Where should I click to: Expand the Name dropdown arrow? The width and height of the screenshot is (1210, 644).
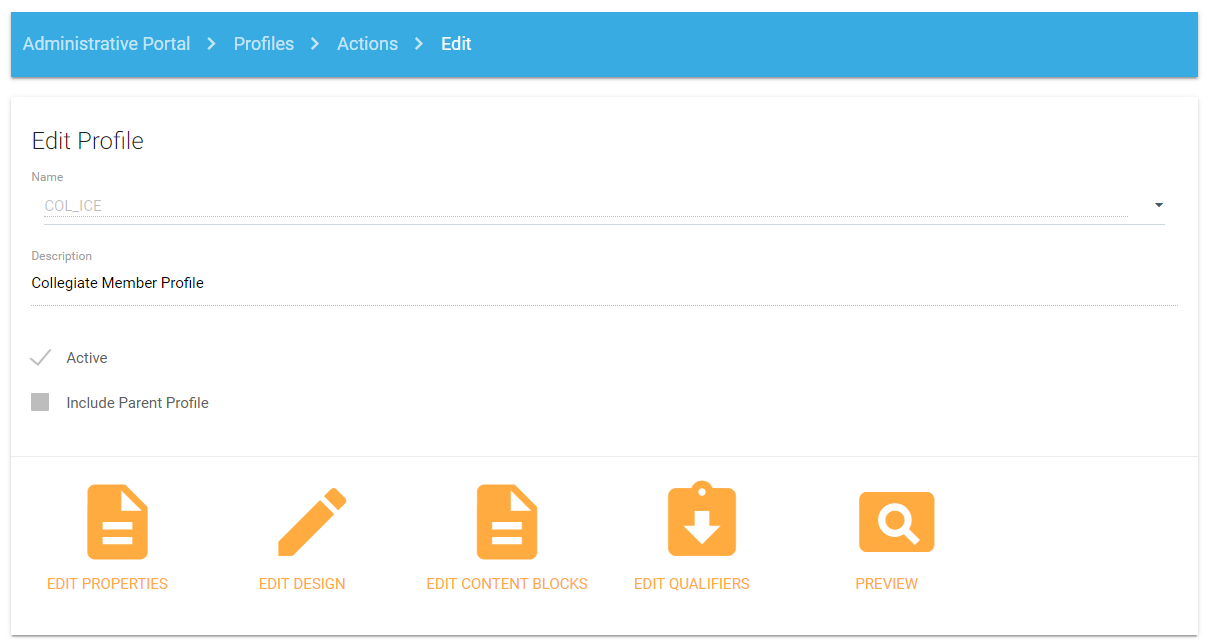pos(1158,205)
